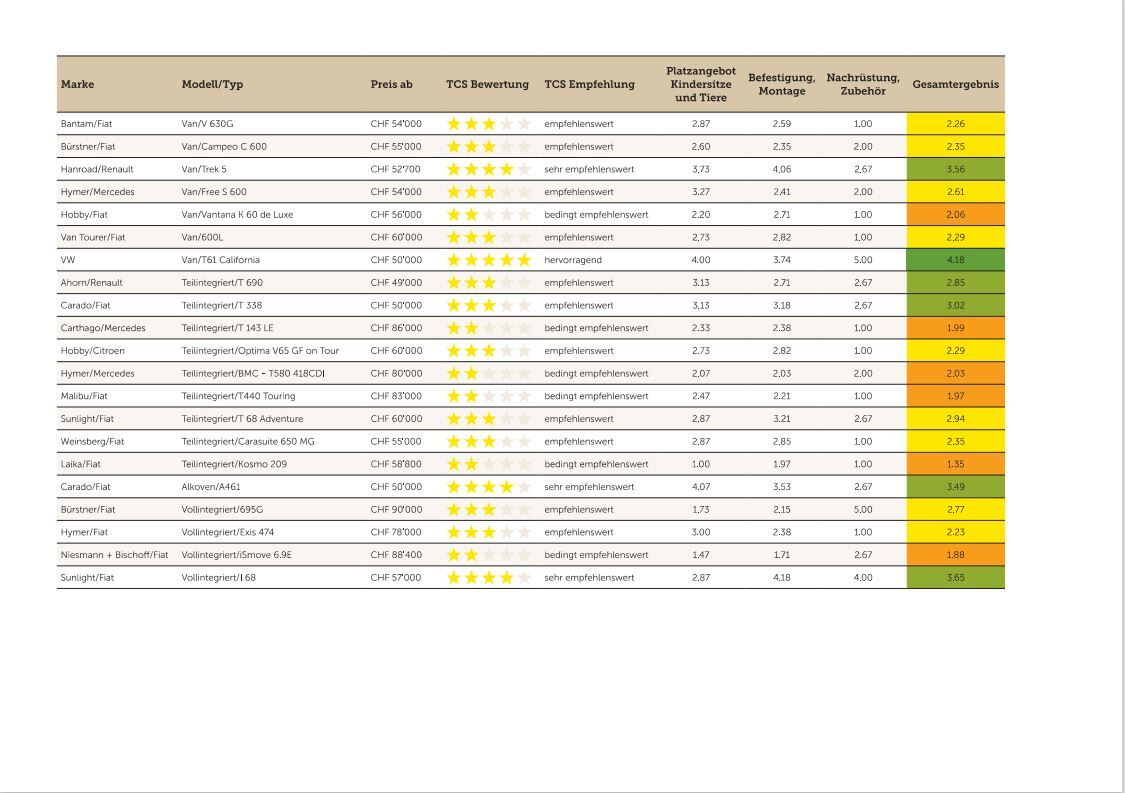
Task: Select the Platzangebot value "4.07"
Action: click(701, 487)
